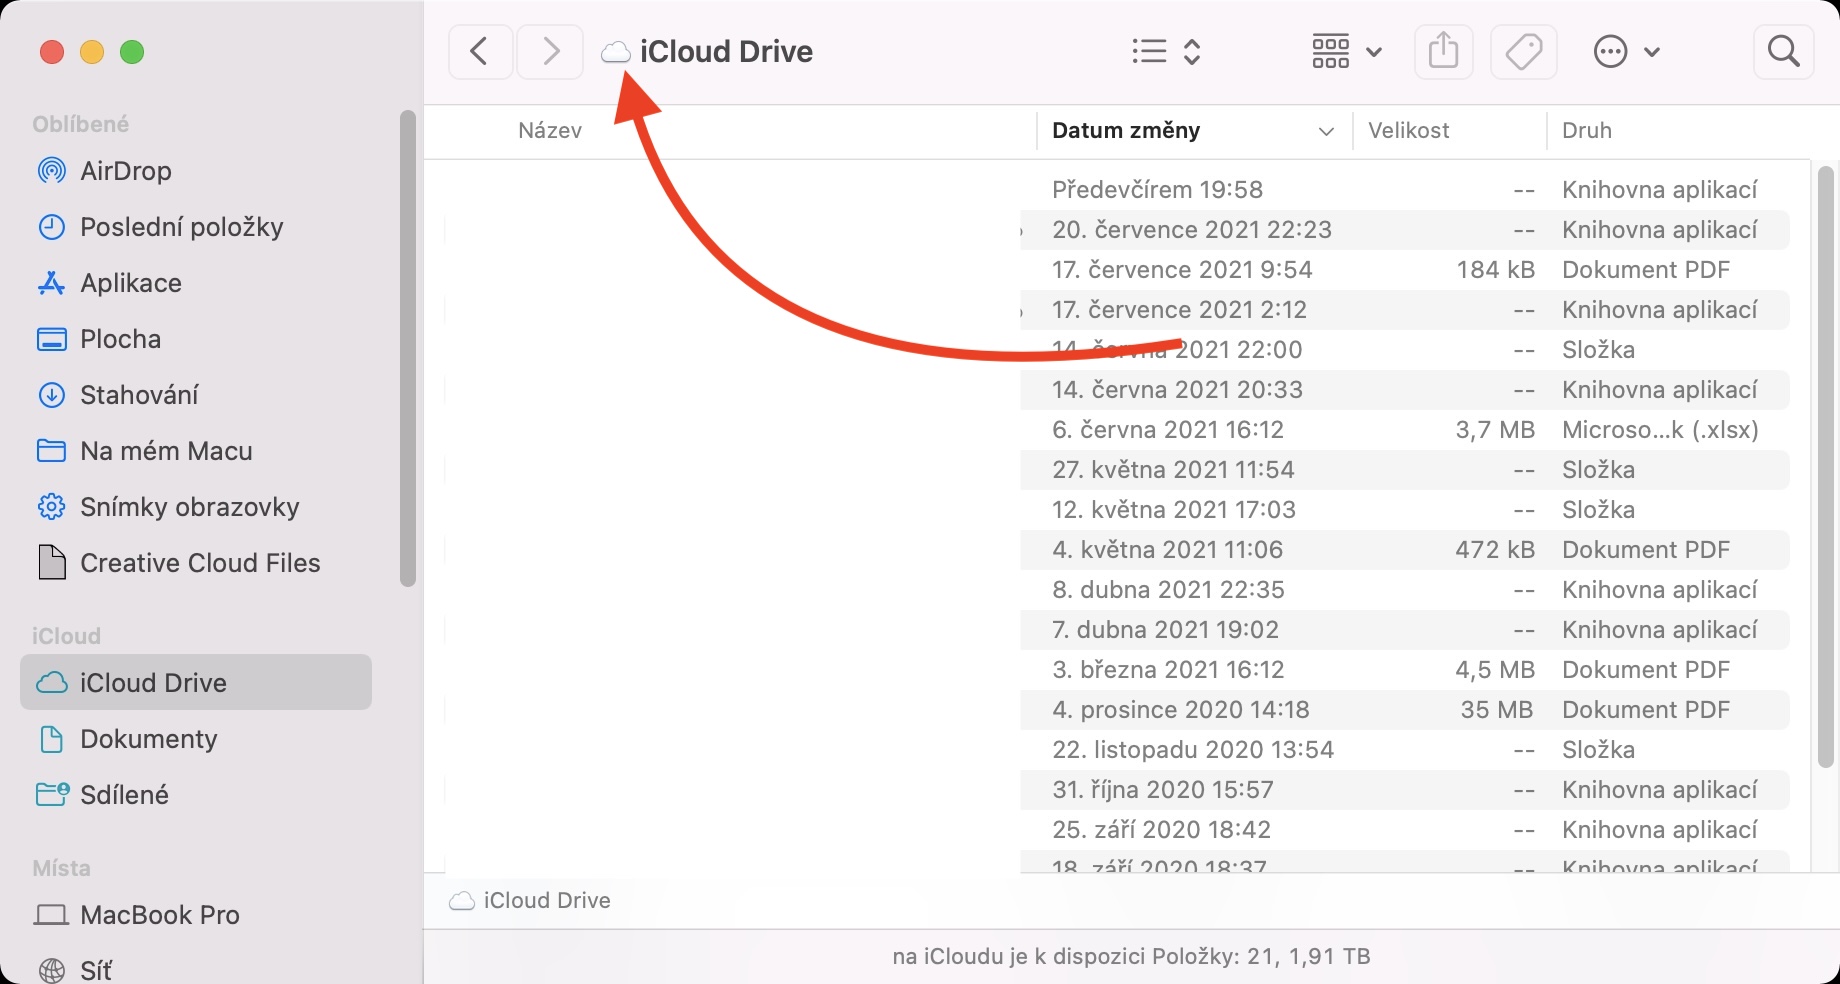Select iCloud Drive in the sidebar
Screen dimensions: 1840x984
[x=153, y=683]
